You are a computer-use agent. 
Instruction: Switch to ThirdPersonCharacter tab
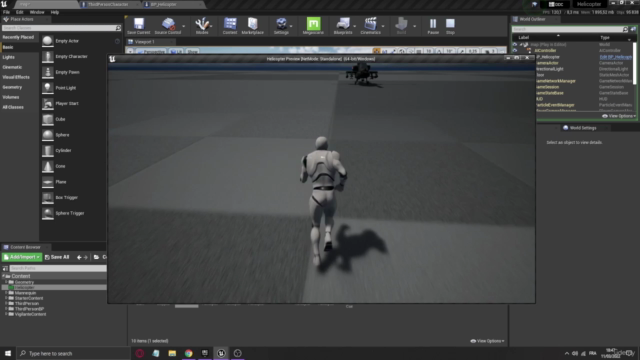[x=108, y=4]
